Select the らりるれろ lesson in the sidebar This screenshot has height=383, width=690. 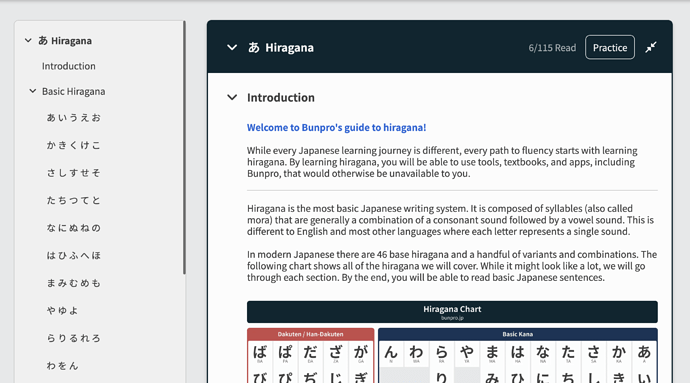[x=73, y=338]
